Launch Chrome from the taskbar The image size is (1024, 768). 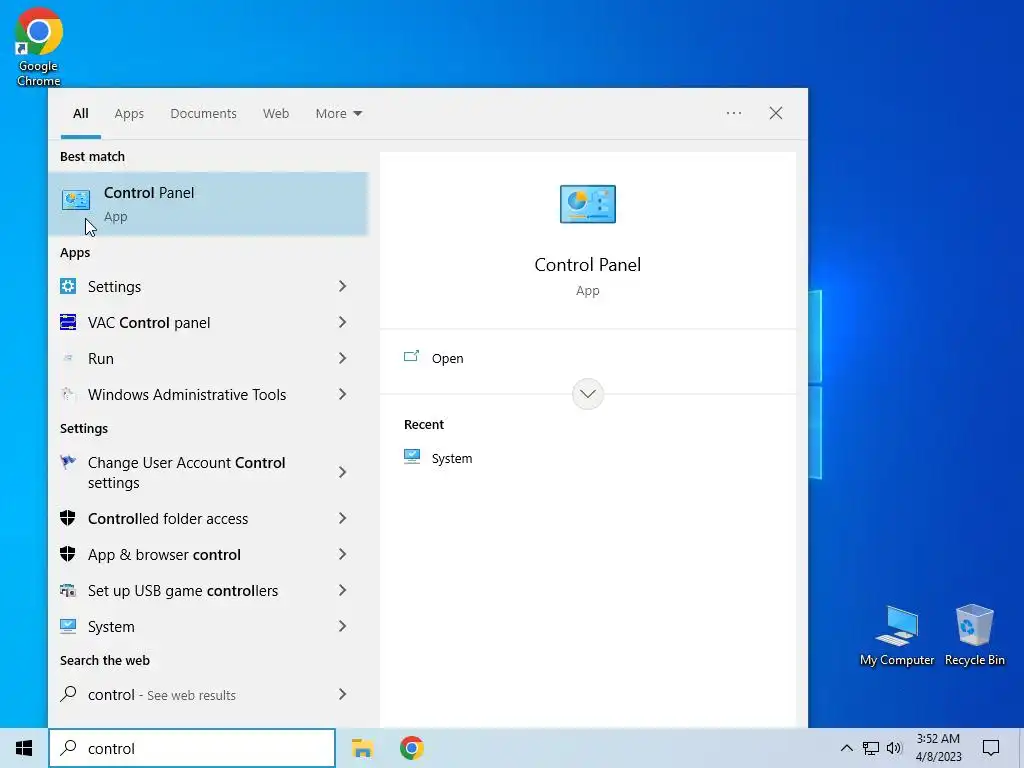411,748
